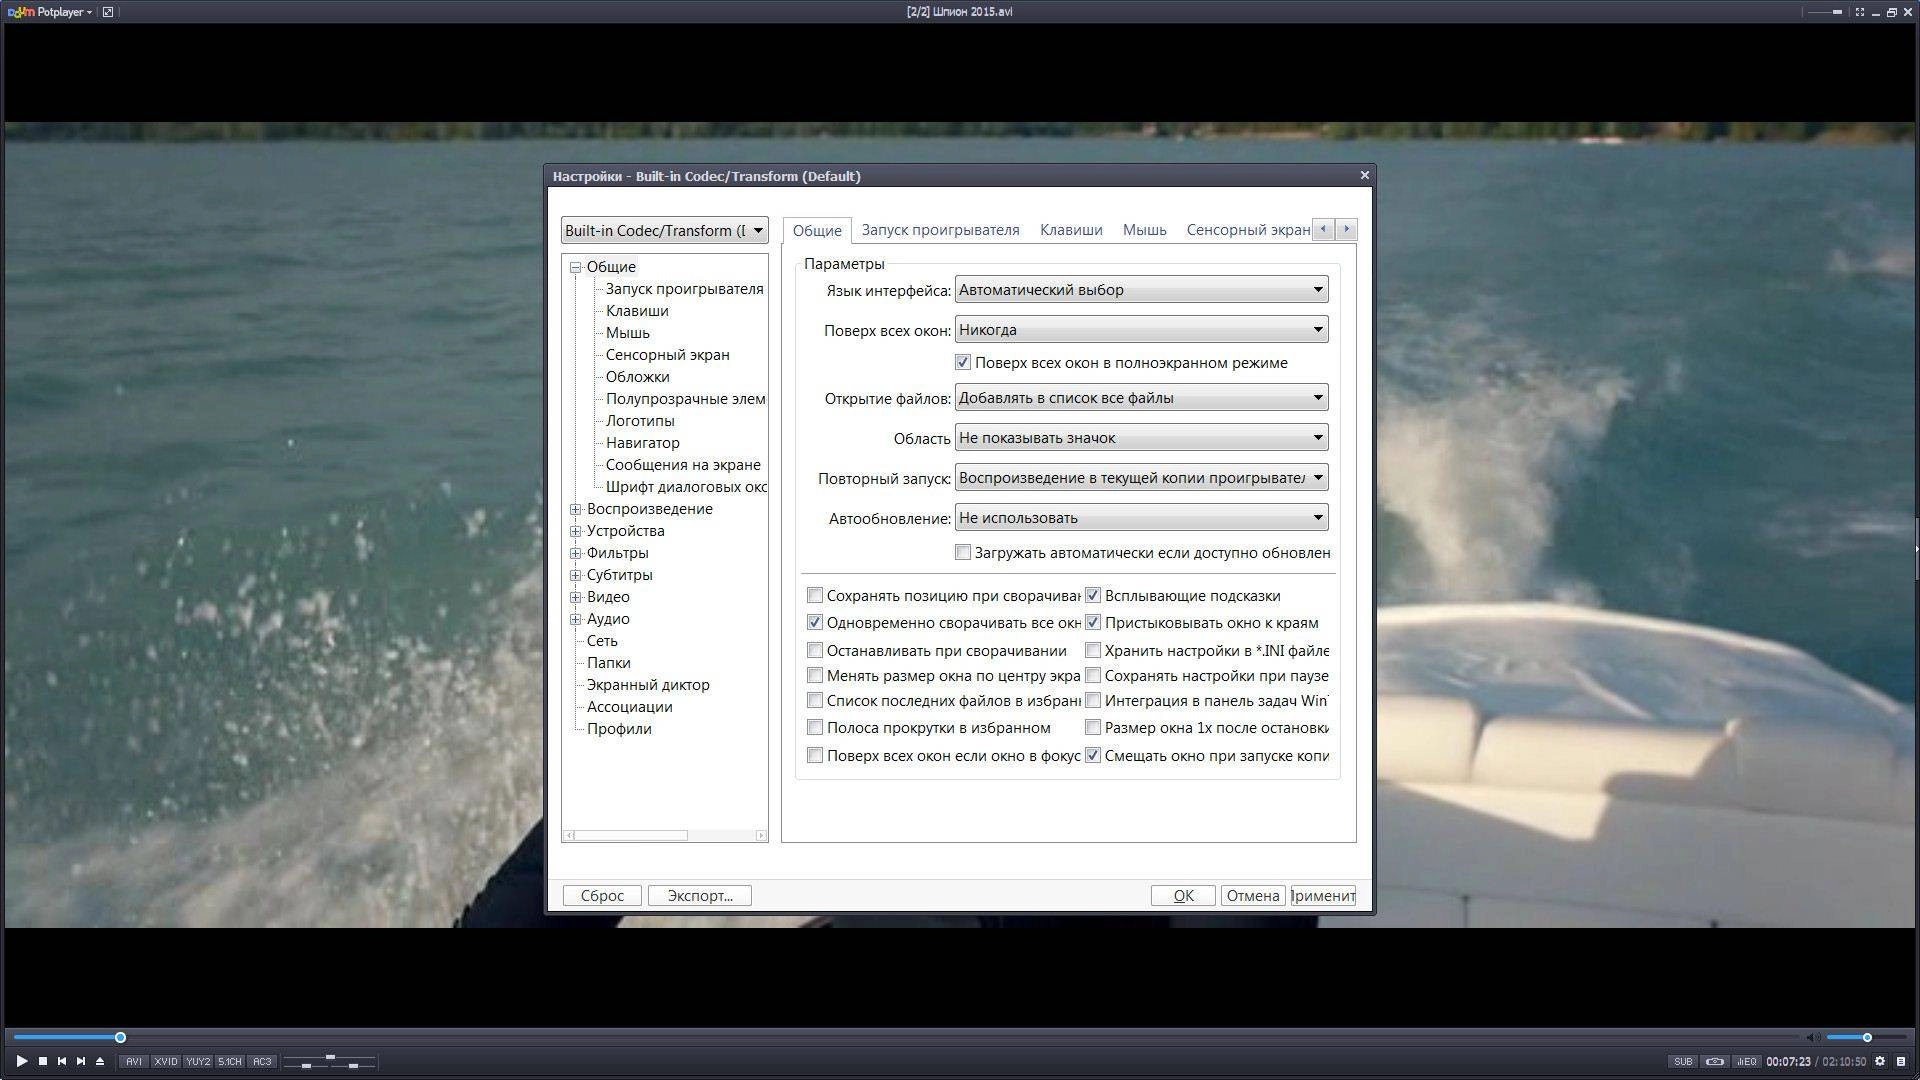Open the Поверх всех окон dropdown
This screenshot has width=1920, height=1080.
(1141, 330)
